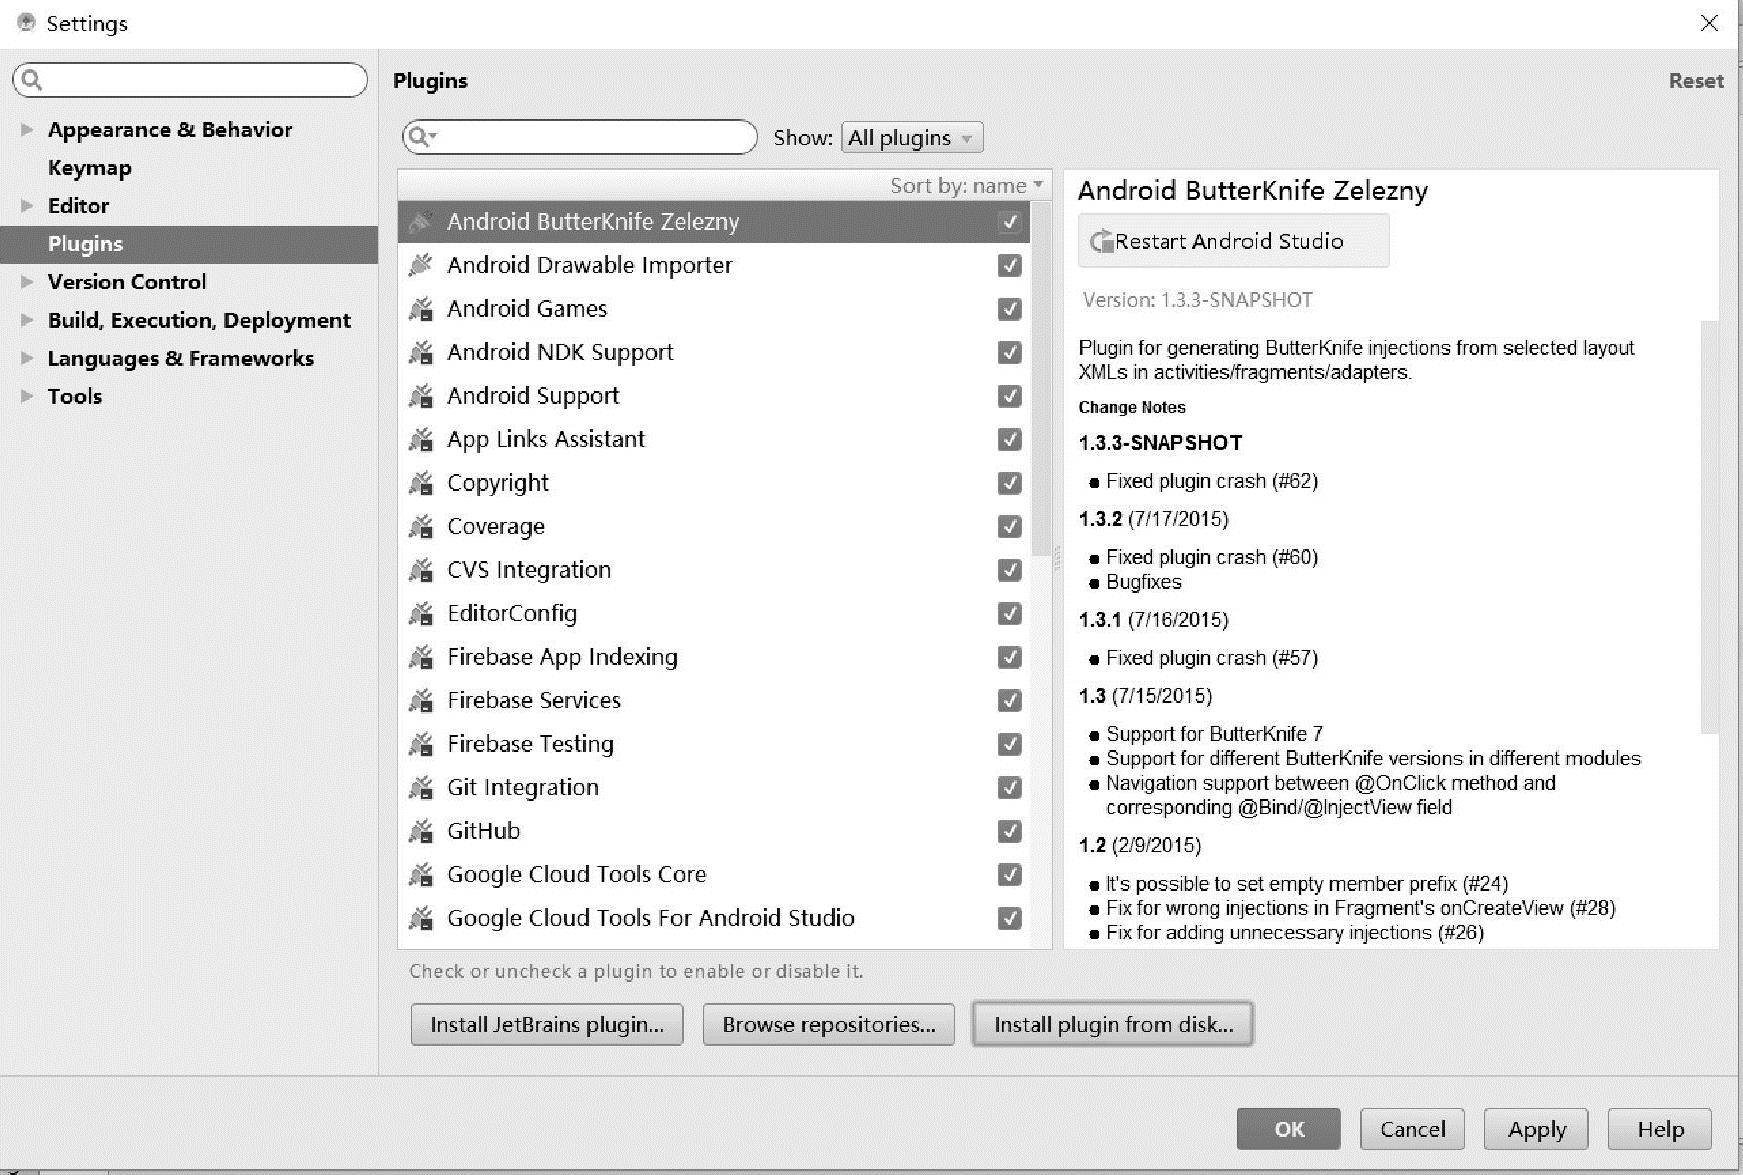Toggle the Android Games plugin checkbox

(x=1010, y=309)
